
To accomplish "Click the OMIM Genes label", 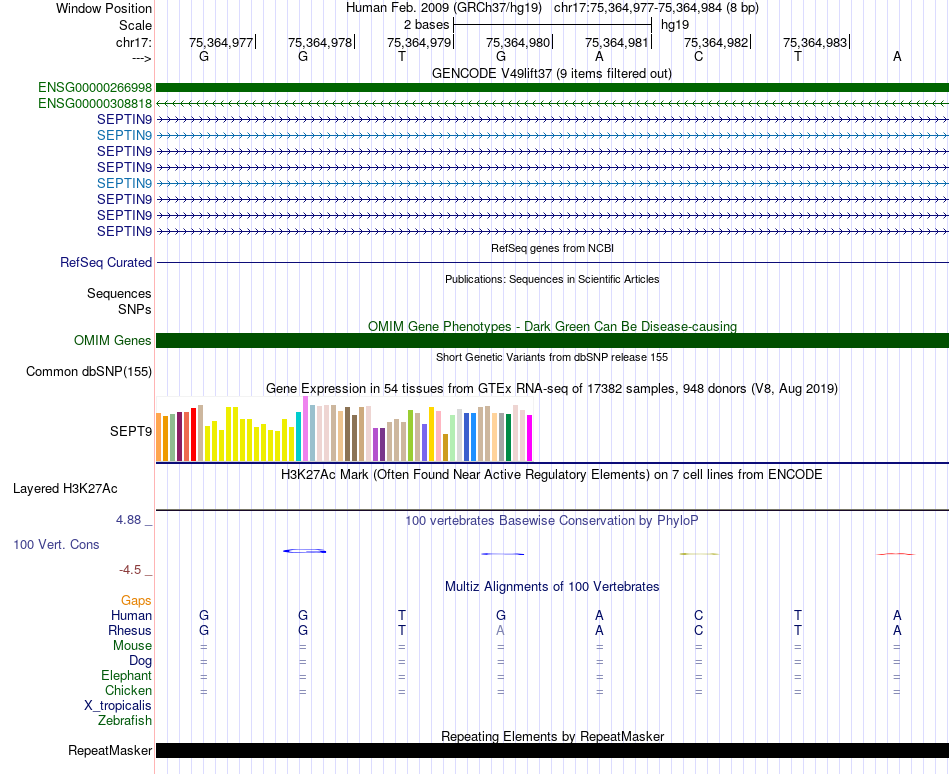I will [x=113, y=340].
